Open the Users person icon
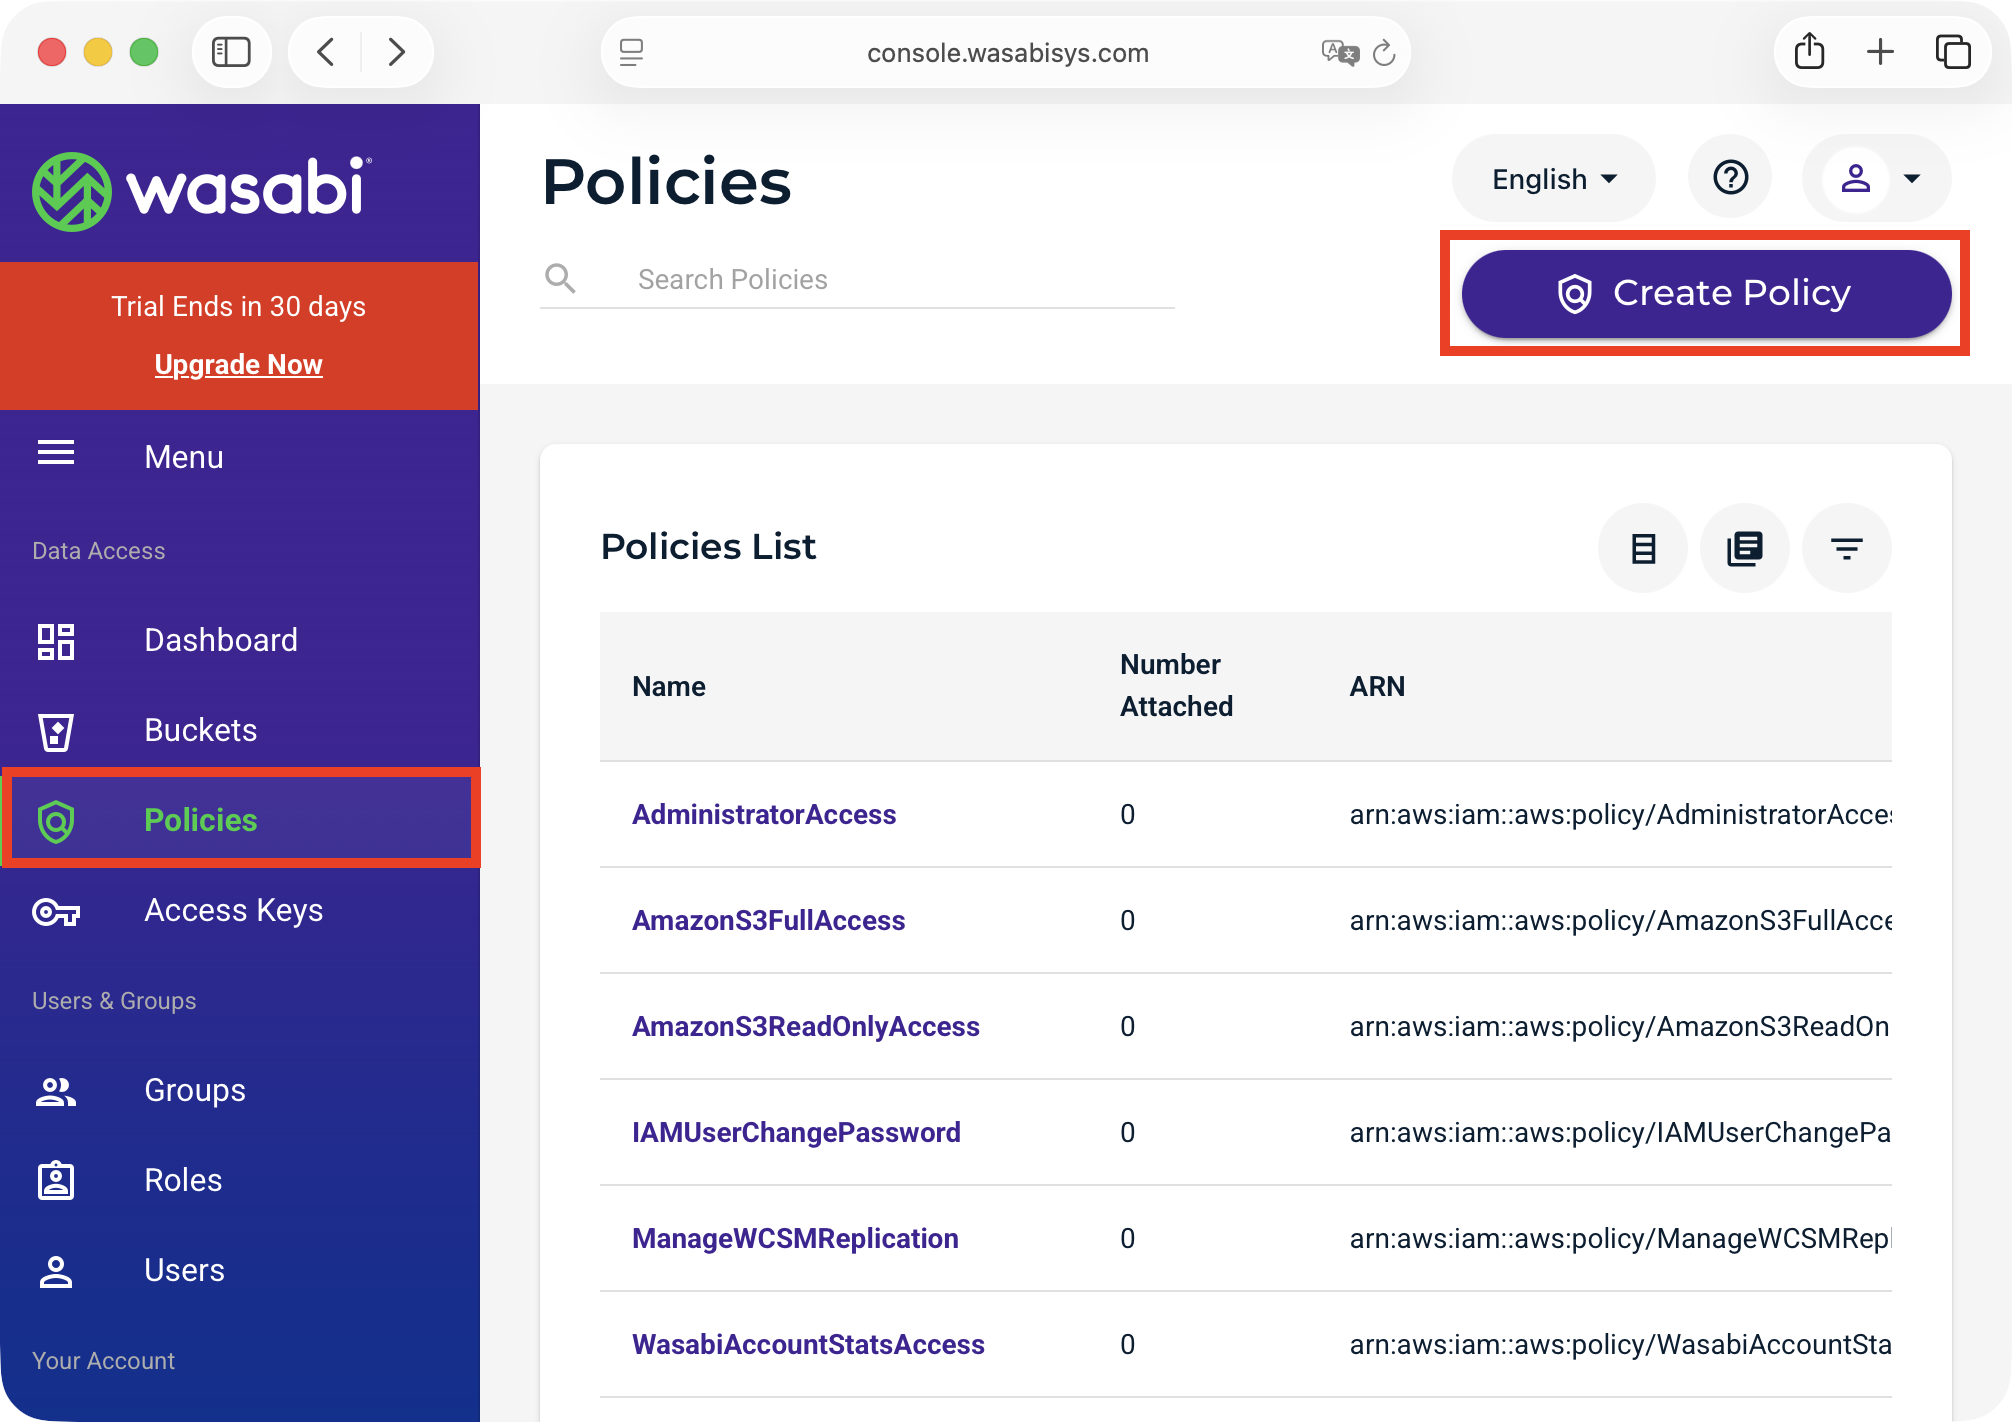The image size is (2012, 1422). [x=56, y=1271]
